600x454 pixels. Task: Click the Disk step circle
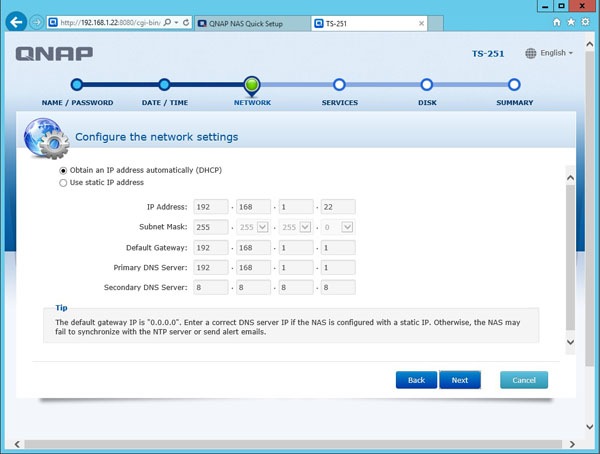tap(427, 85)
